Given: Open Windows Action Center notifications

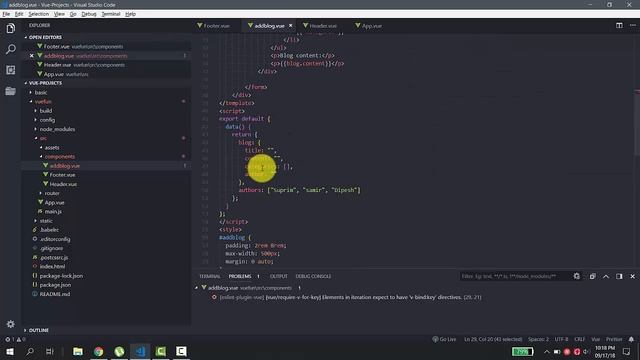Looking at the screenshot, I should [627, 351].
